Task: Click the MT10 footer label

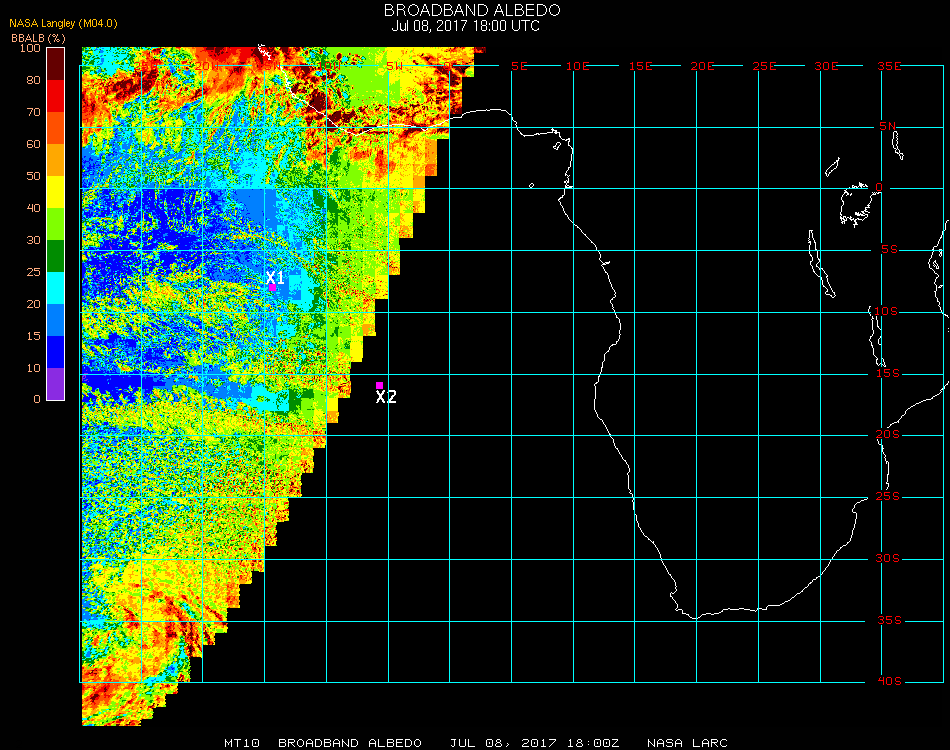Action: point(242,743)
